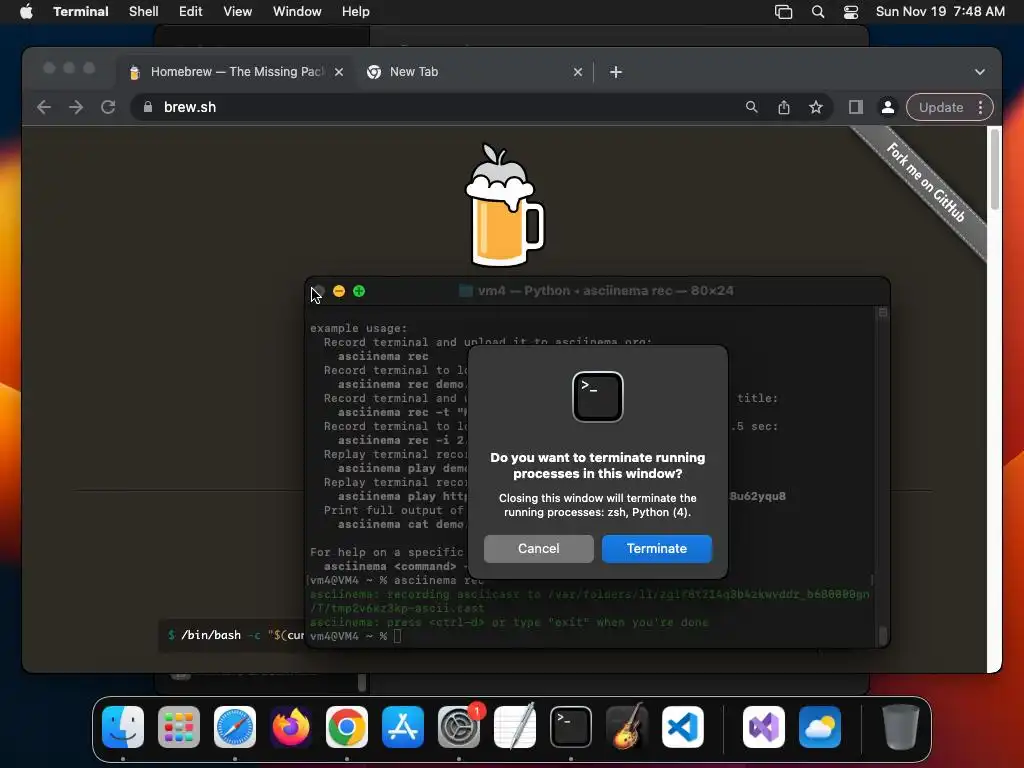Open System Settings from the Dock
Viewport: 1024px width, 768px height.
coord(459,727)
